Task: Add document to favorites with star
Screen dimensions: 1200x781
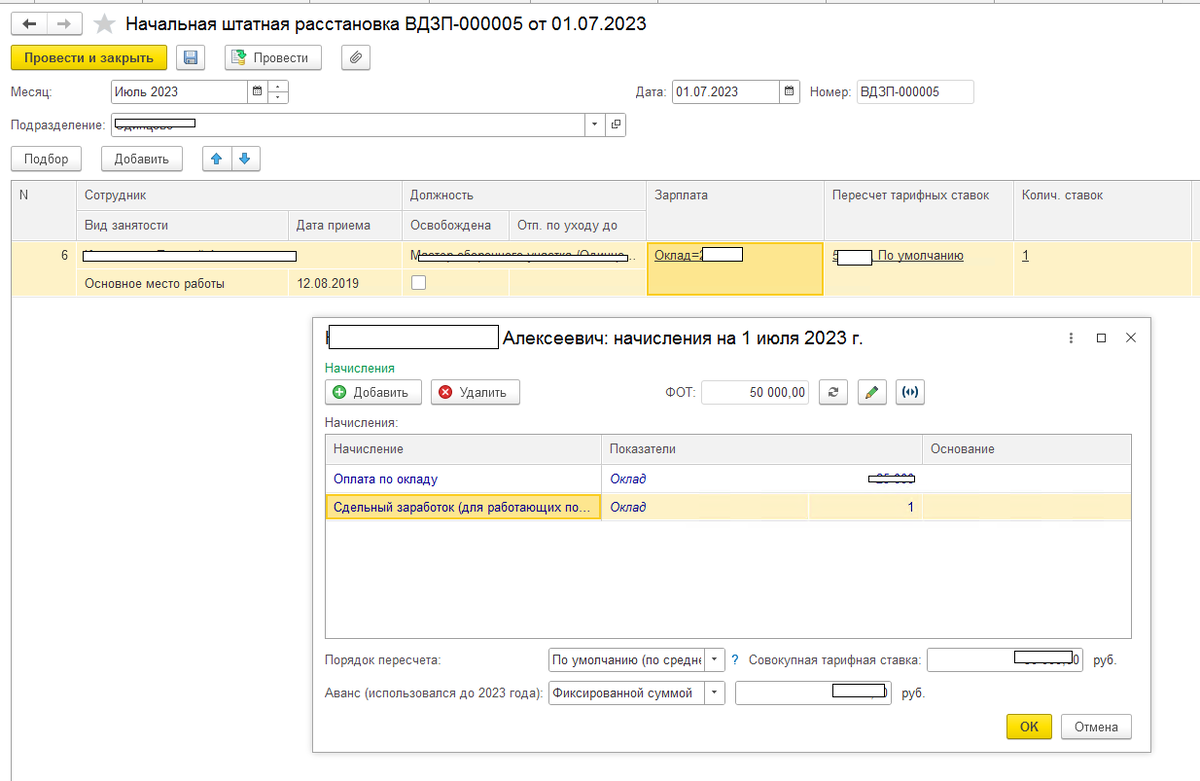Action: (x=104, y=24)
